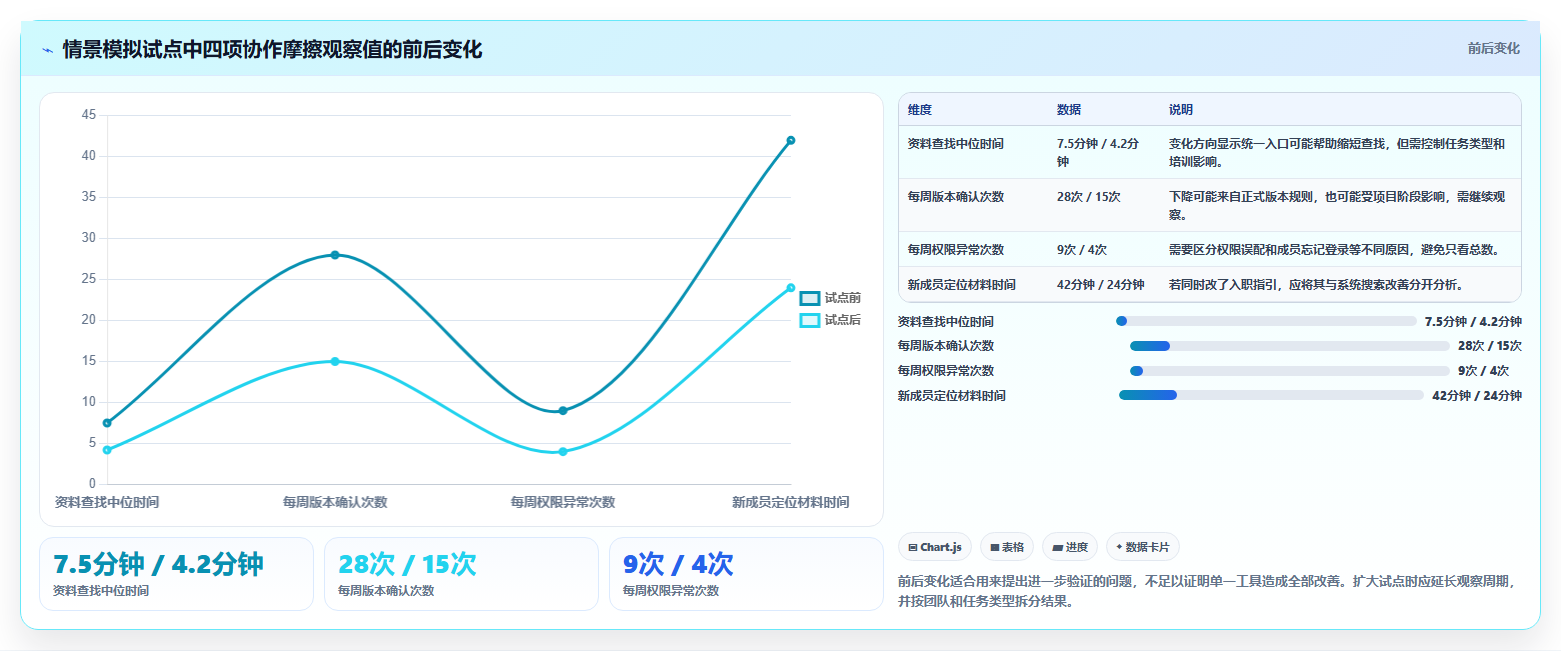The width and height of the screenshot is (1561, 651).
Task: Click x-axis label 新成员定位材料时间
Action: [x=791, y=502]
